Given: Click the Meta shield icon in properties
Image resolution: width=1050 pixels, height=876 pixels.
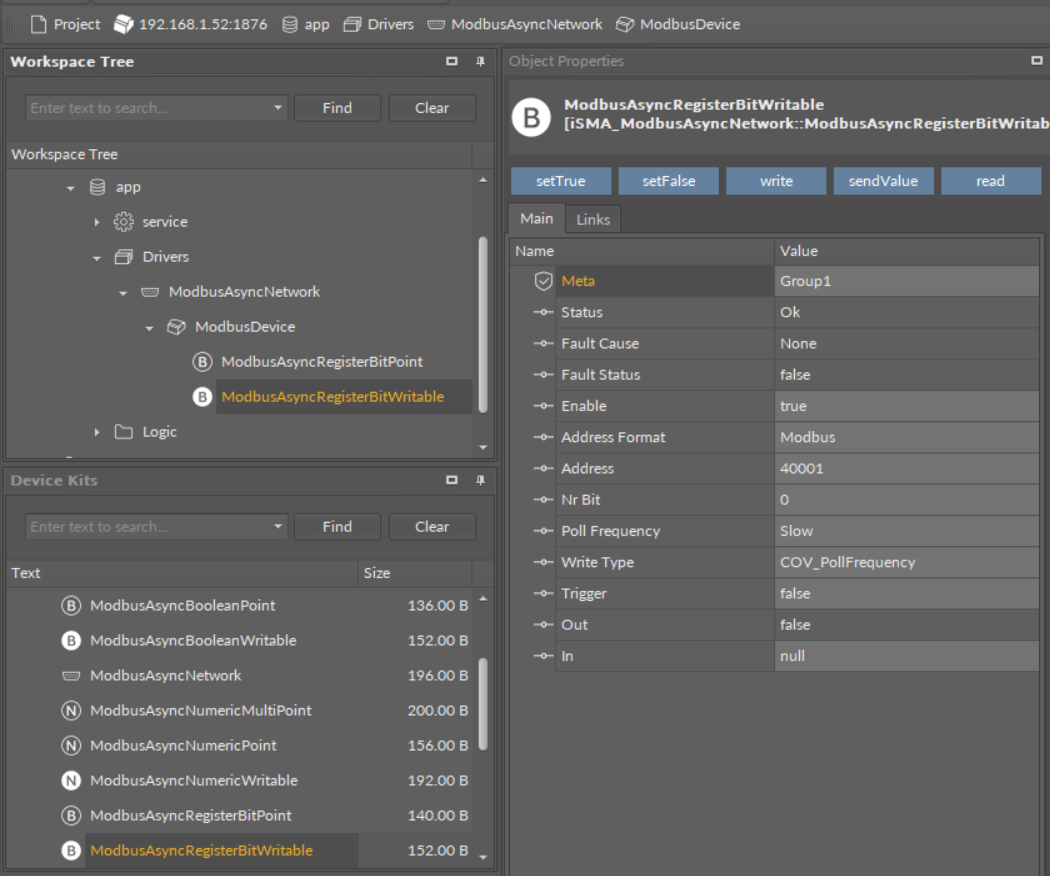Looking at the screenshot, I should click(543, 281).
